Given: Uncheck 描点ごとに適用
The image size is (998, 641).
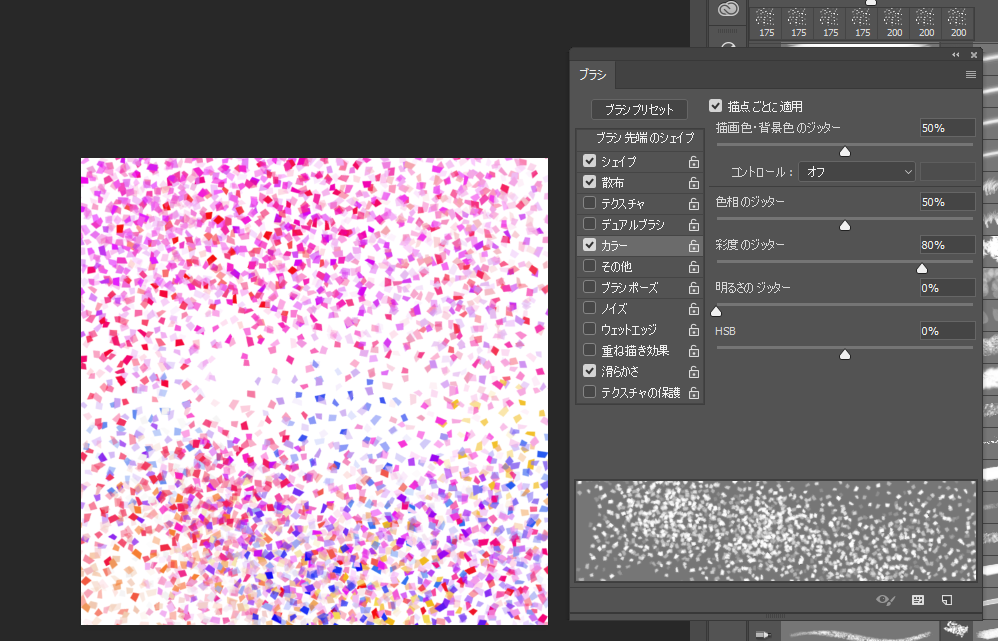Looking at the screenshot, I should point(716,104).
